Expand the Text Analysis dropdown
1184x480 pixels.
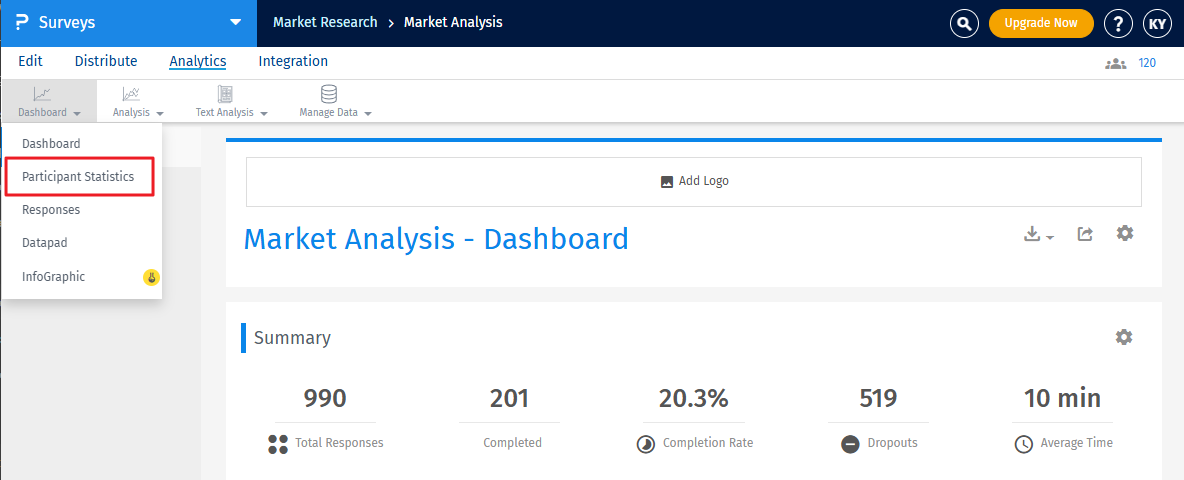click(x=264, y=113)
